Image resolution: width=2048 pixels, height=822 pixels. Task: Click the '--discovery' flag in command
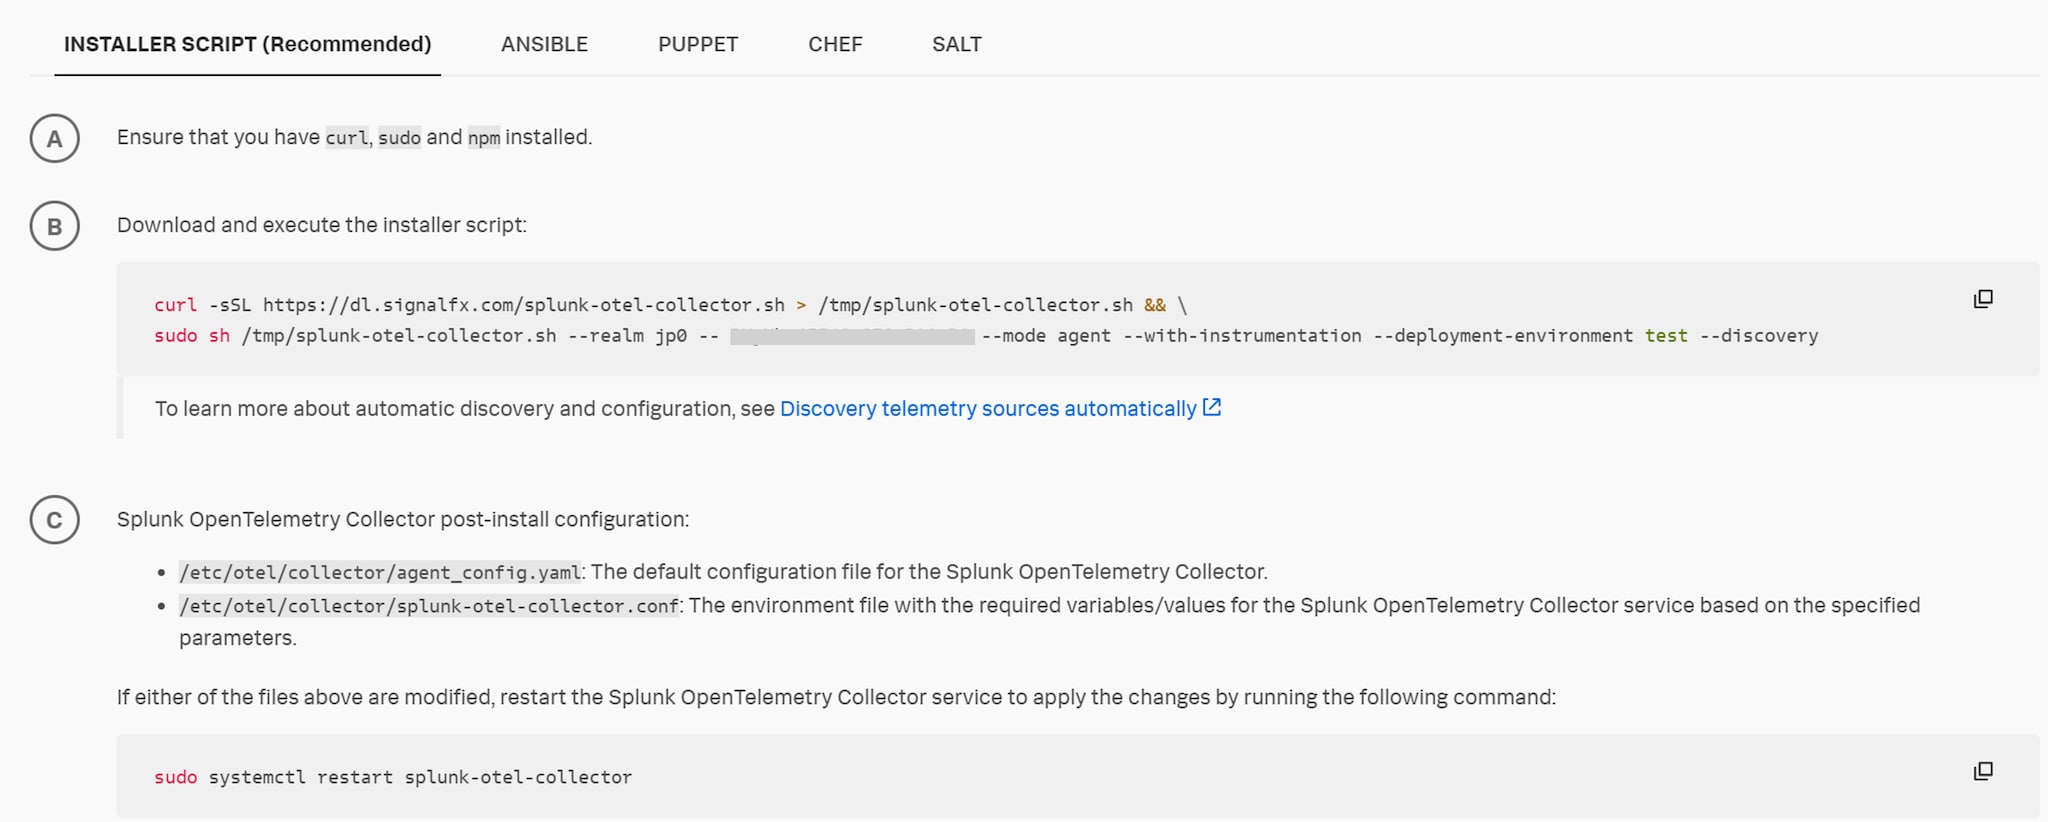(1759, 336)
